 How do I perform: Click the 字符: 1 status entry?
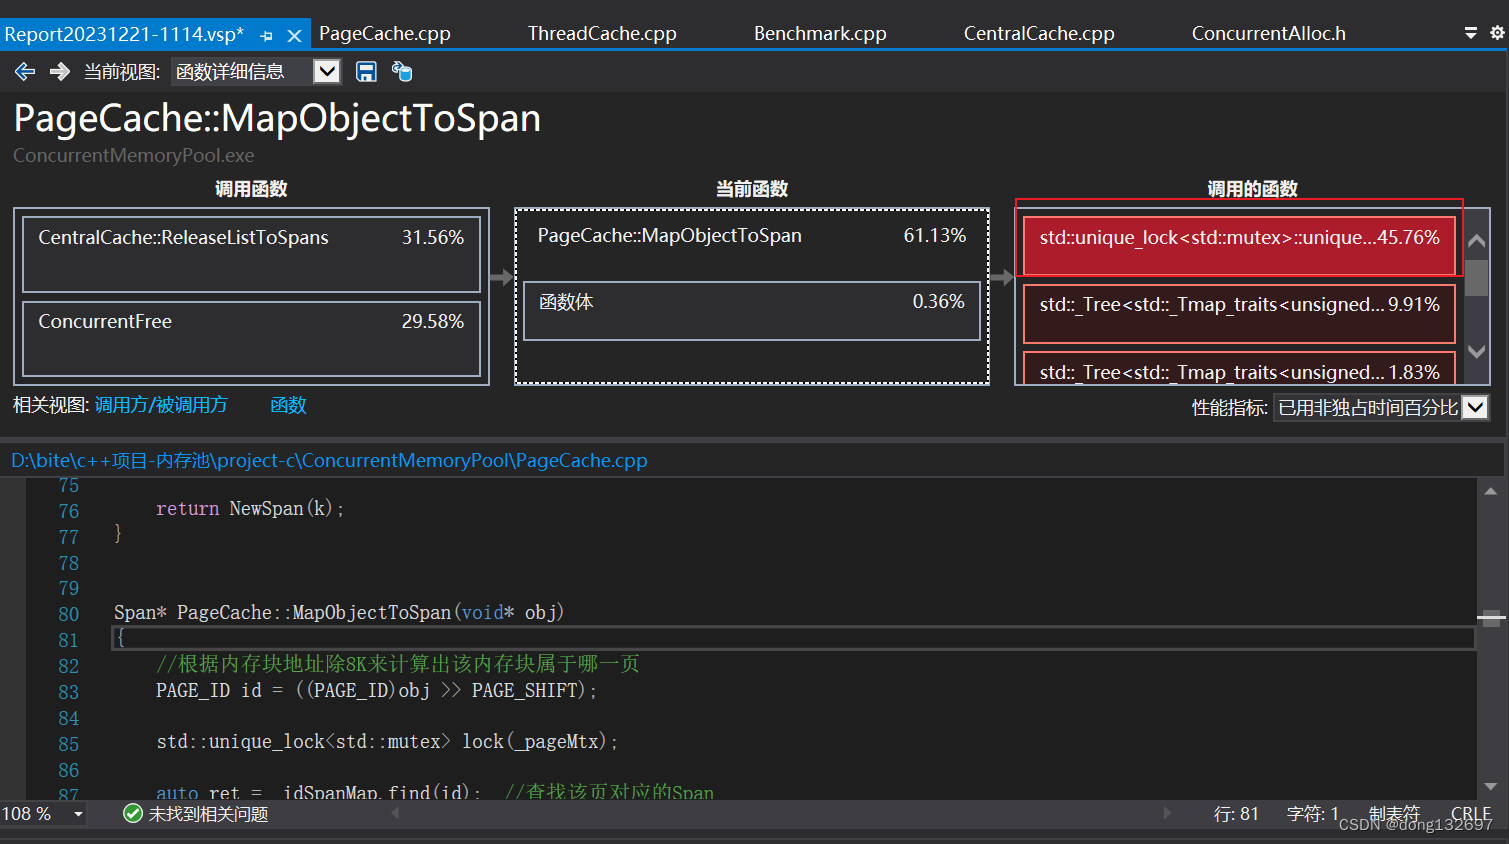1313,814
